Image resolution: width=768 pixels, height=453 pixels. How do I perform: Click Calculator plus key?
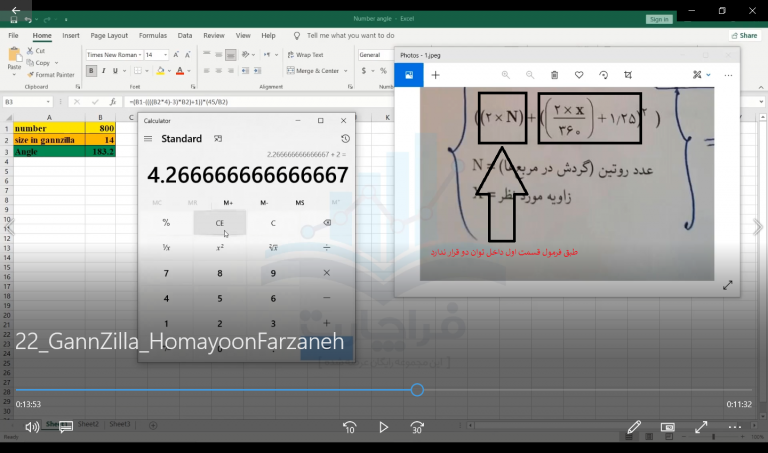click(x=327, y=323)
